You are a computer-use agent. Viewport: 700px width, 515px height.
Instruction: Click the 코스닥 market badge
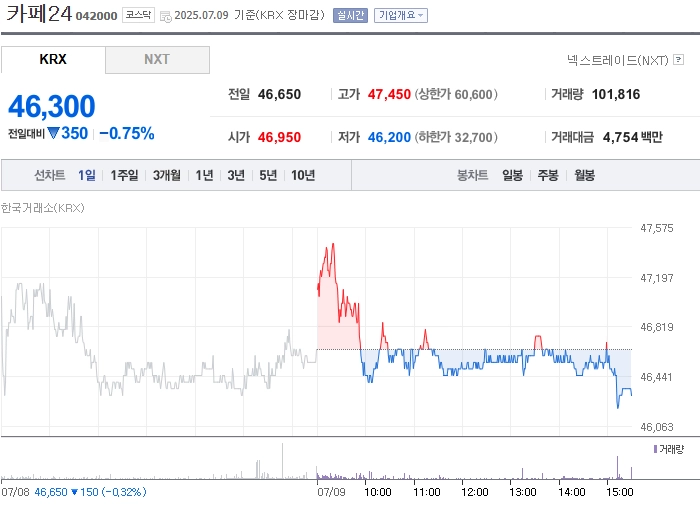[138, 15]
